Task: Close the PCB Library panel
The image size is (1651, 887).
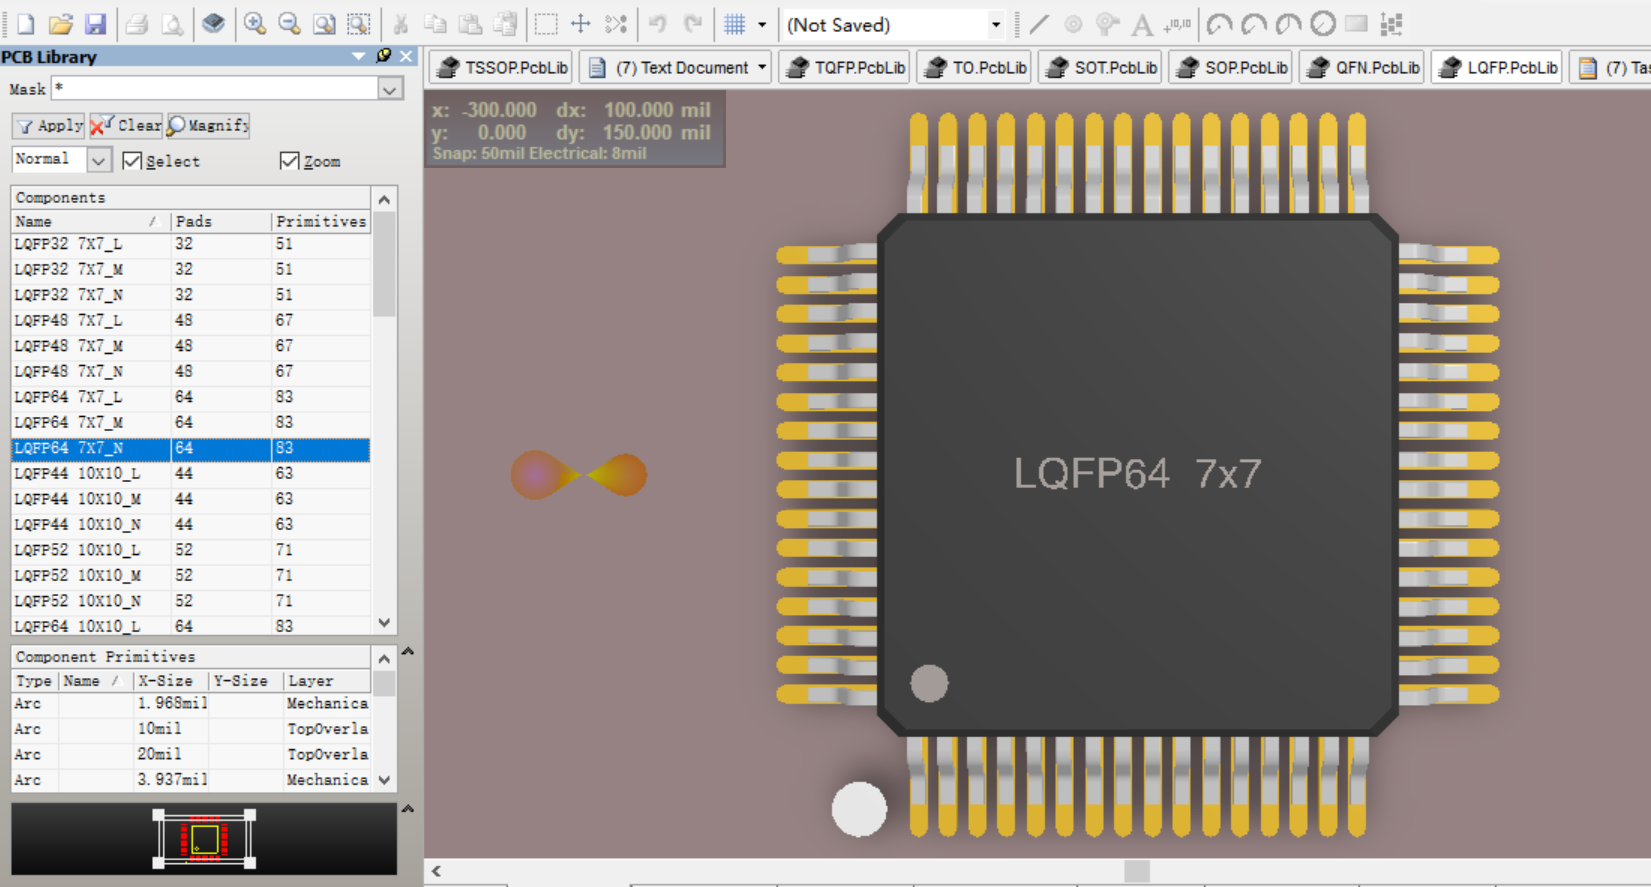Action: pos(406,56)
